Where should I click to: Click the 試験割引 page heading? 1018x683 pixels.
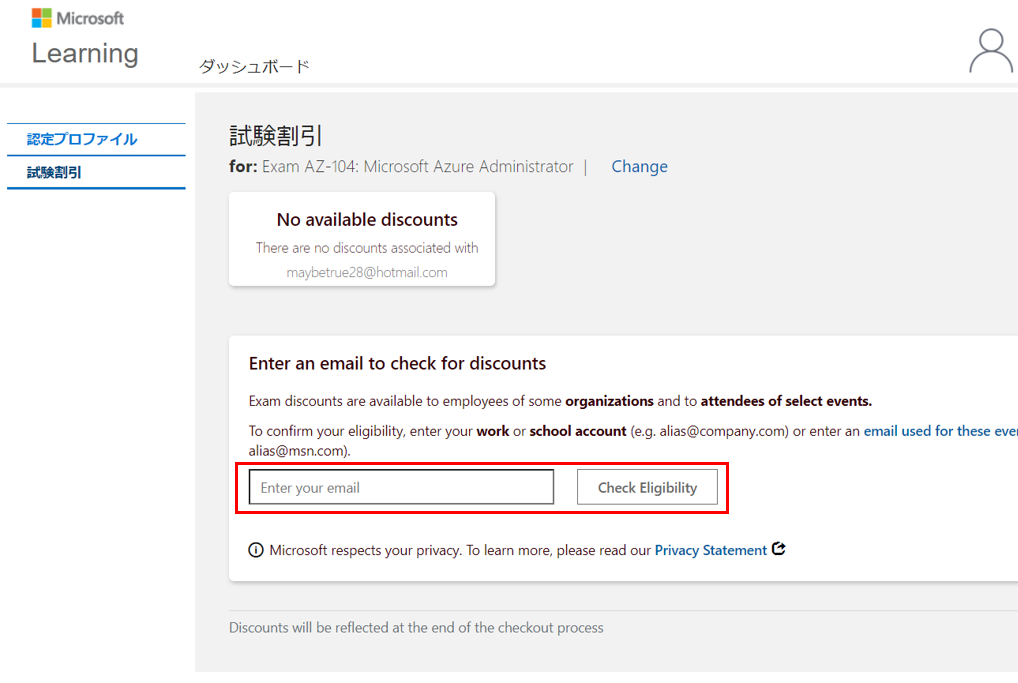point(276,137)
